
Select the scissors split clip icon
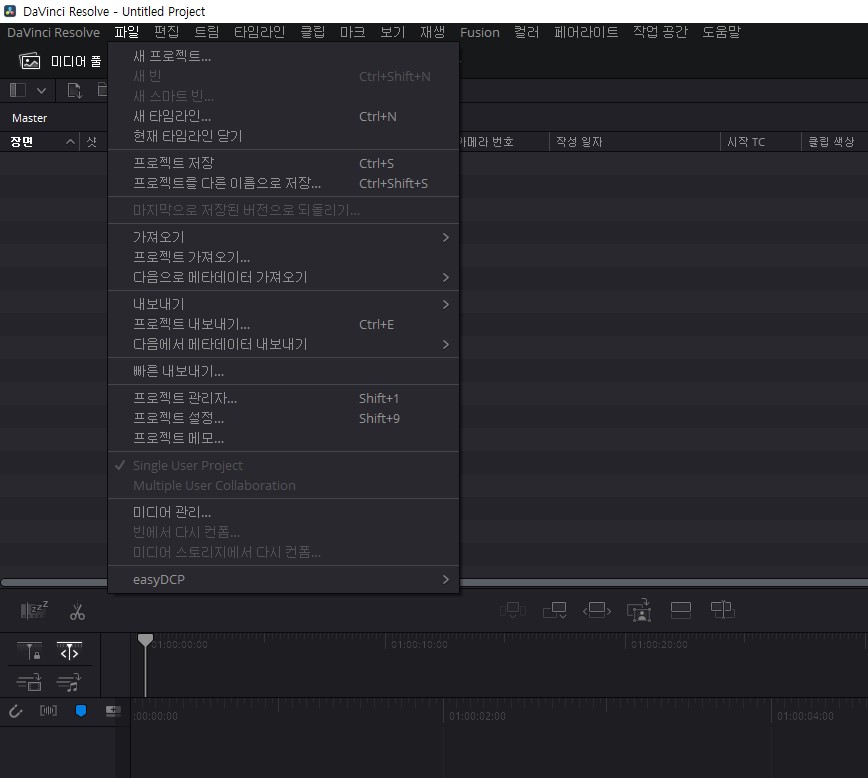click(78, 611)
